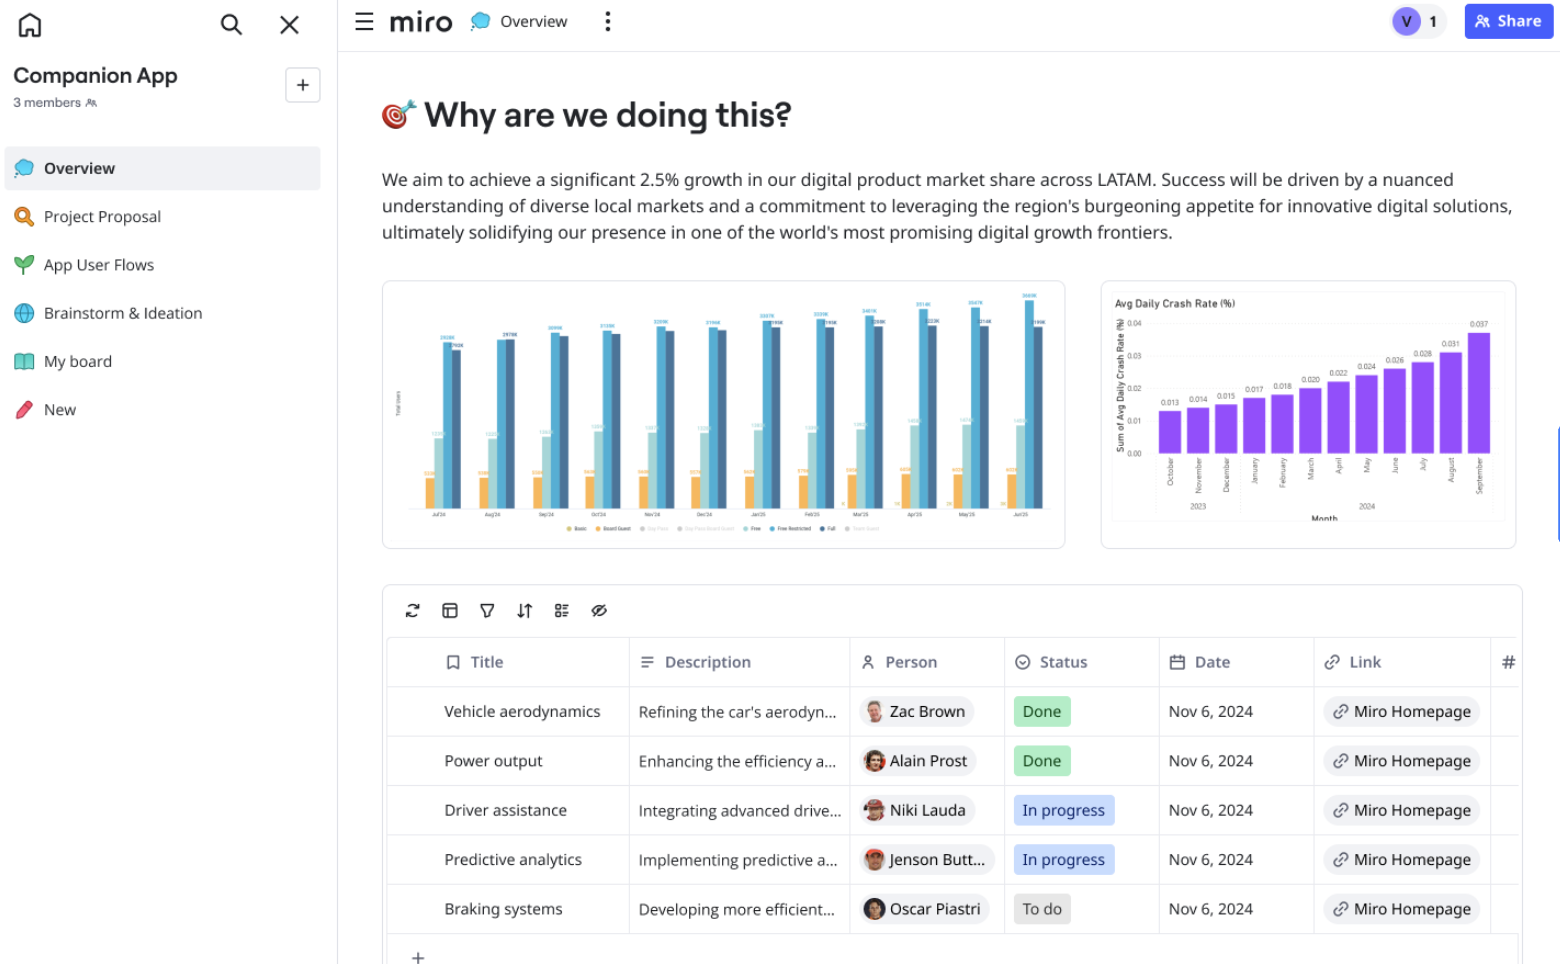The height and width of the screenshot is (964, 1560).
Task: Click the filter funnel icon
Action: tap(487, 611)
